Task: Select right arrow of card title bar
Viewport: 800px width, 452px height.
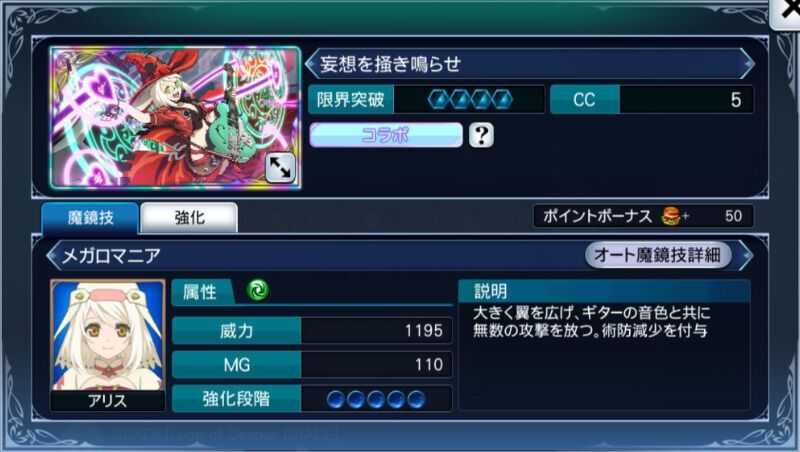Action: coord(747,64)
